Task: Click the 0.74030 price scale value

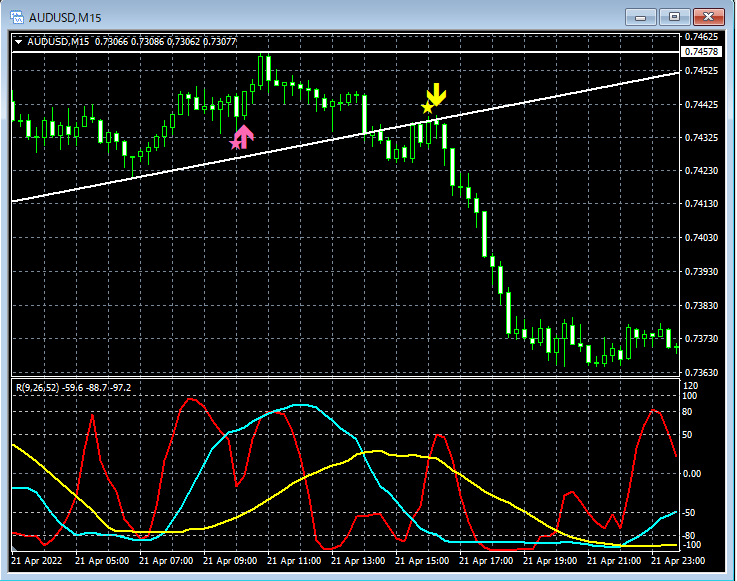Action: (701, 237)
